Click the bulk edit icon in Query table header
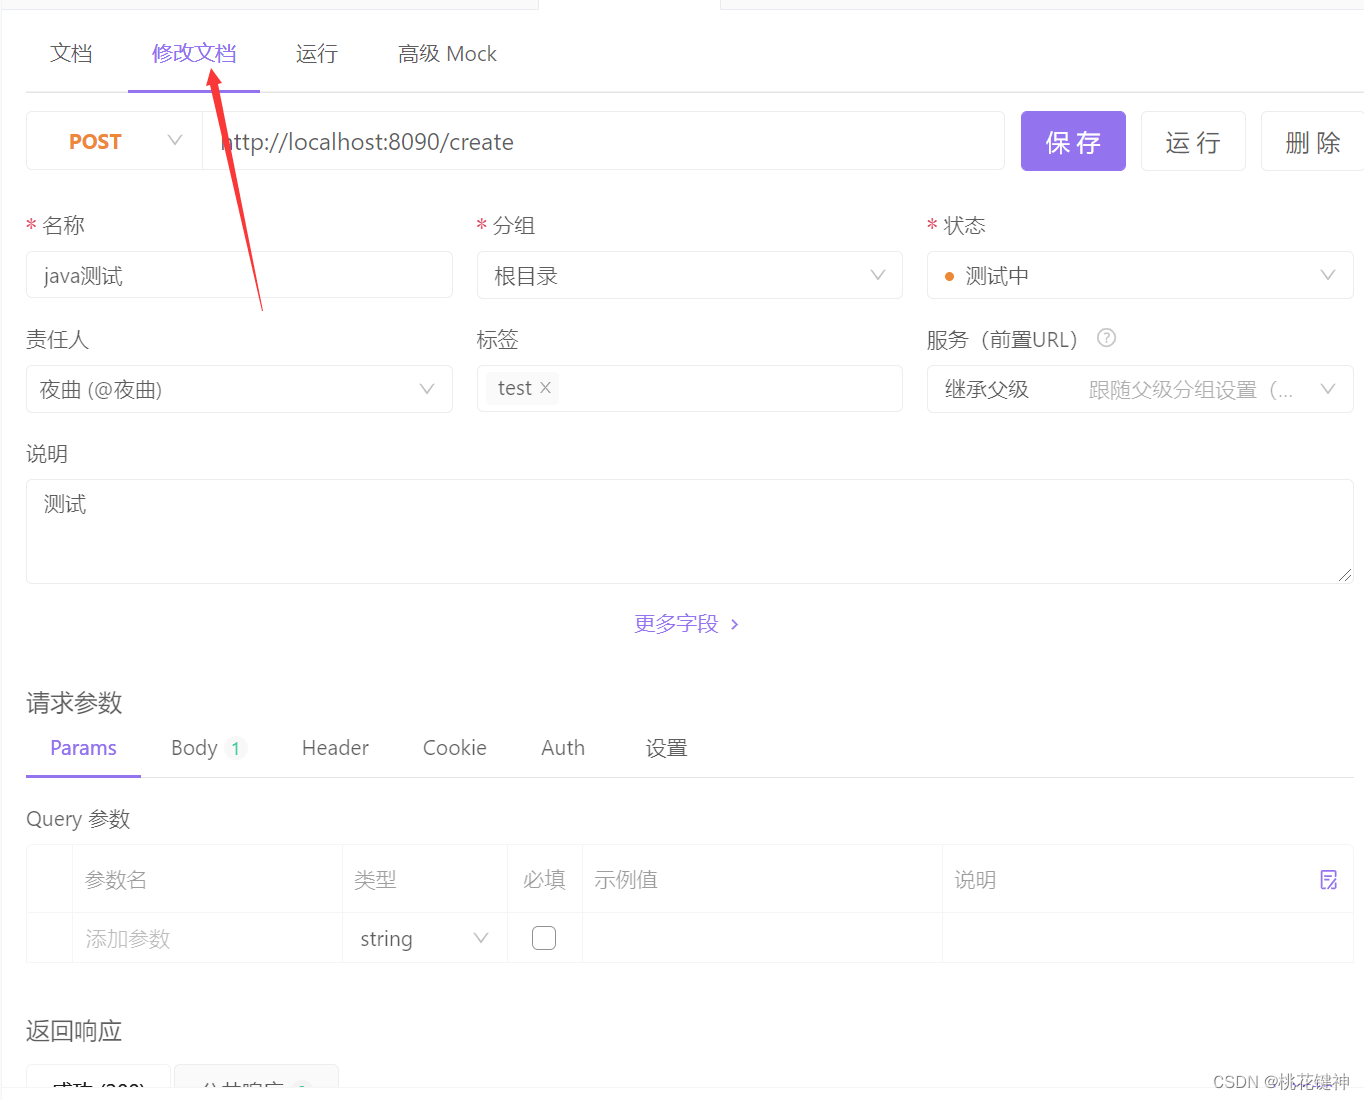The image size is (1364, 1100). pos(1329,880)
